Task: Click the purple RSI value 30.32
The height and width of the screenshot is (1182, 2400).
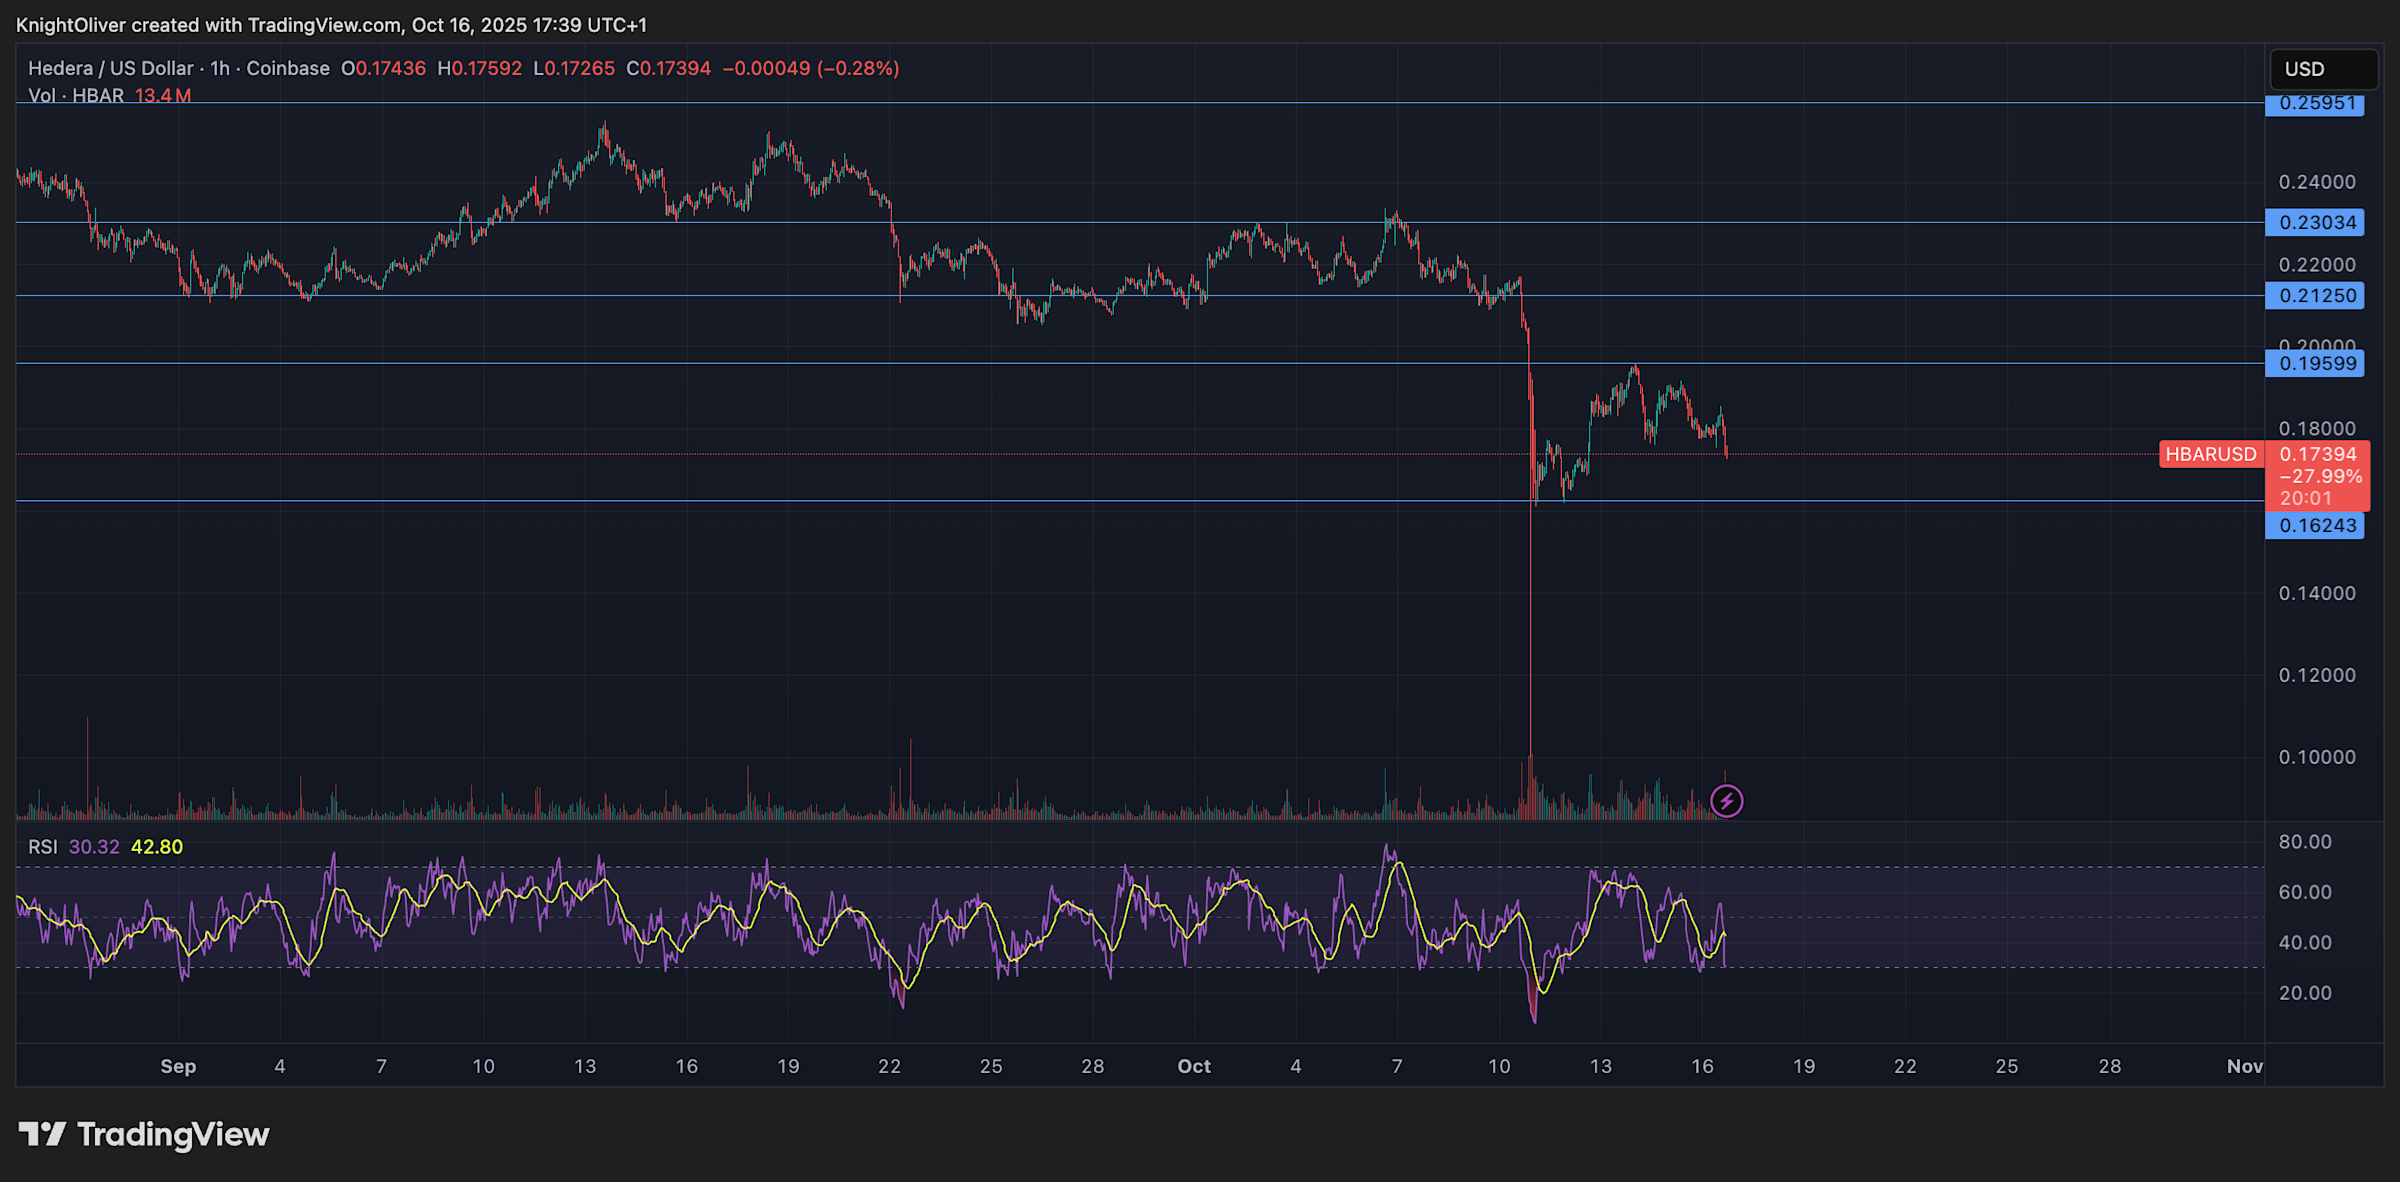Action: [x=94, y=847]
